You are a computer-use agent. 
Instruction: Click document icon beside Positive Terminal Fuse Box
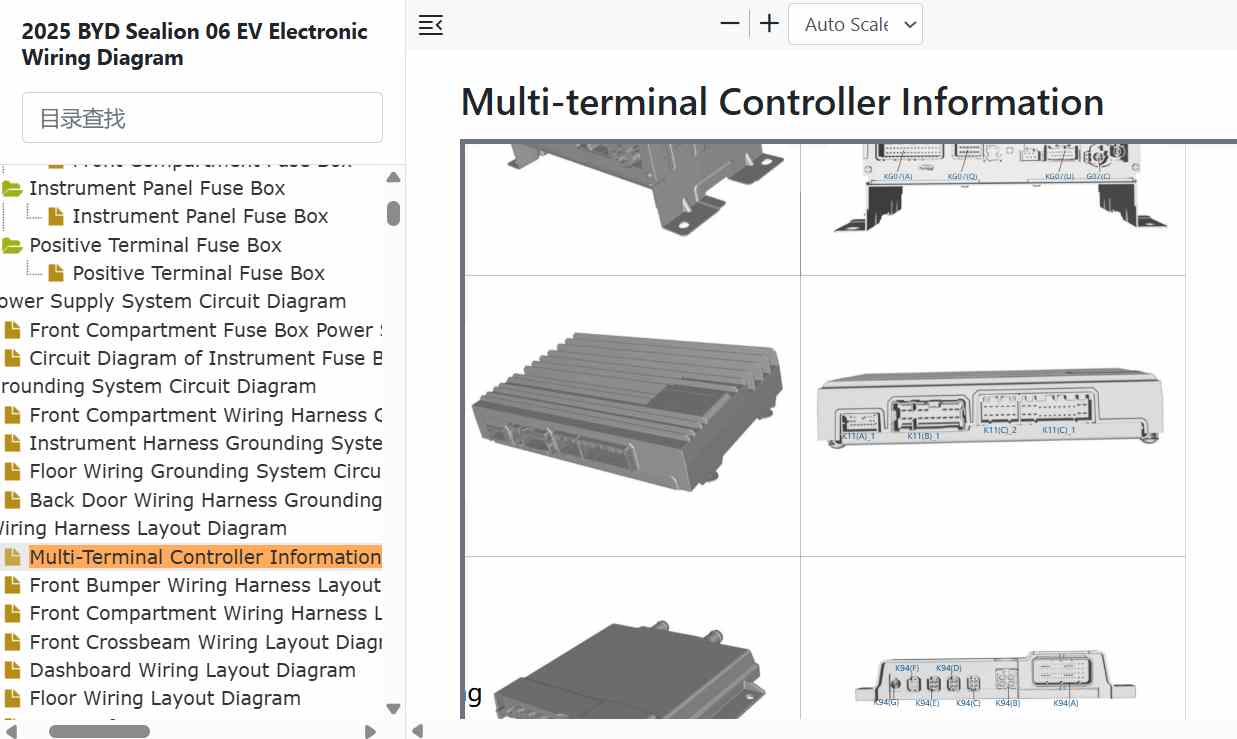tap(56, 273)
